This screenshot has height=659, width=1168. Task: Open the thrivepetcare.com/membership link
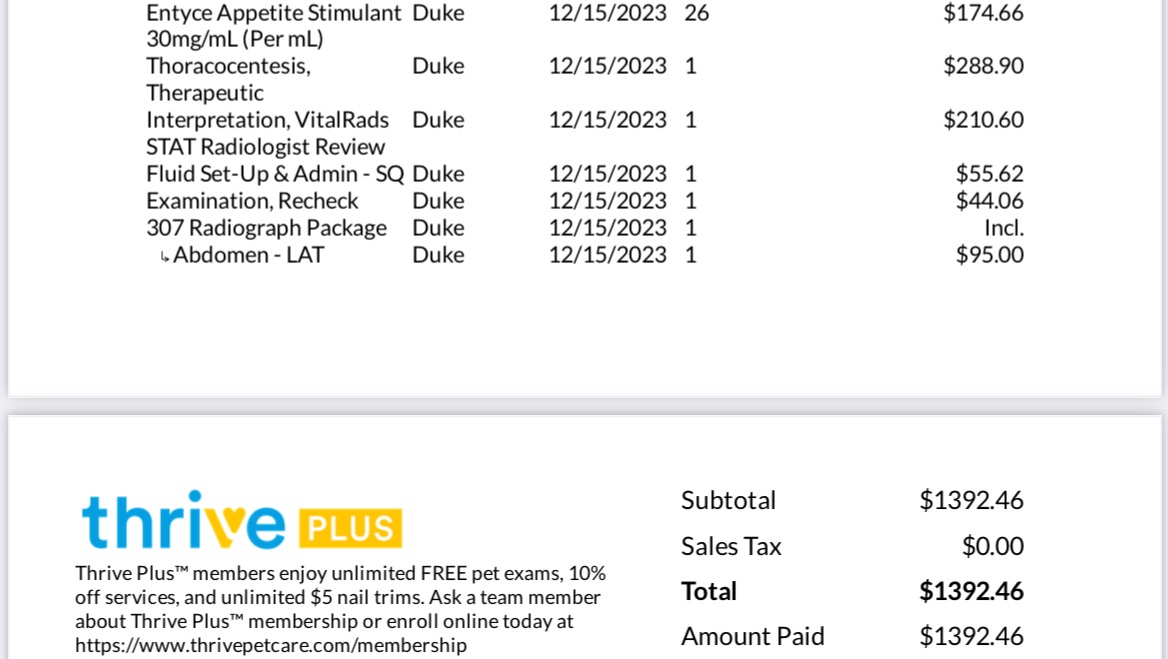pos(271,645)
